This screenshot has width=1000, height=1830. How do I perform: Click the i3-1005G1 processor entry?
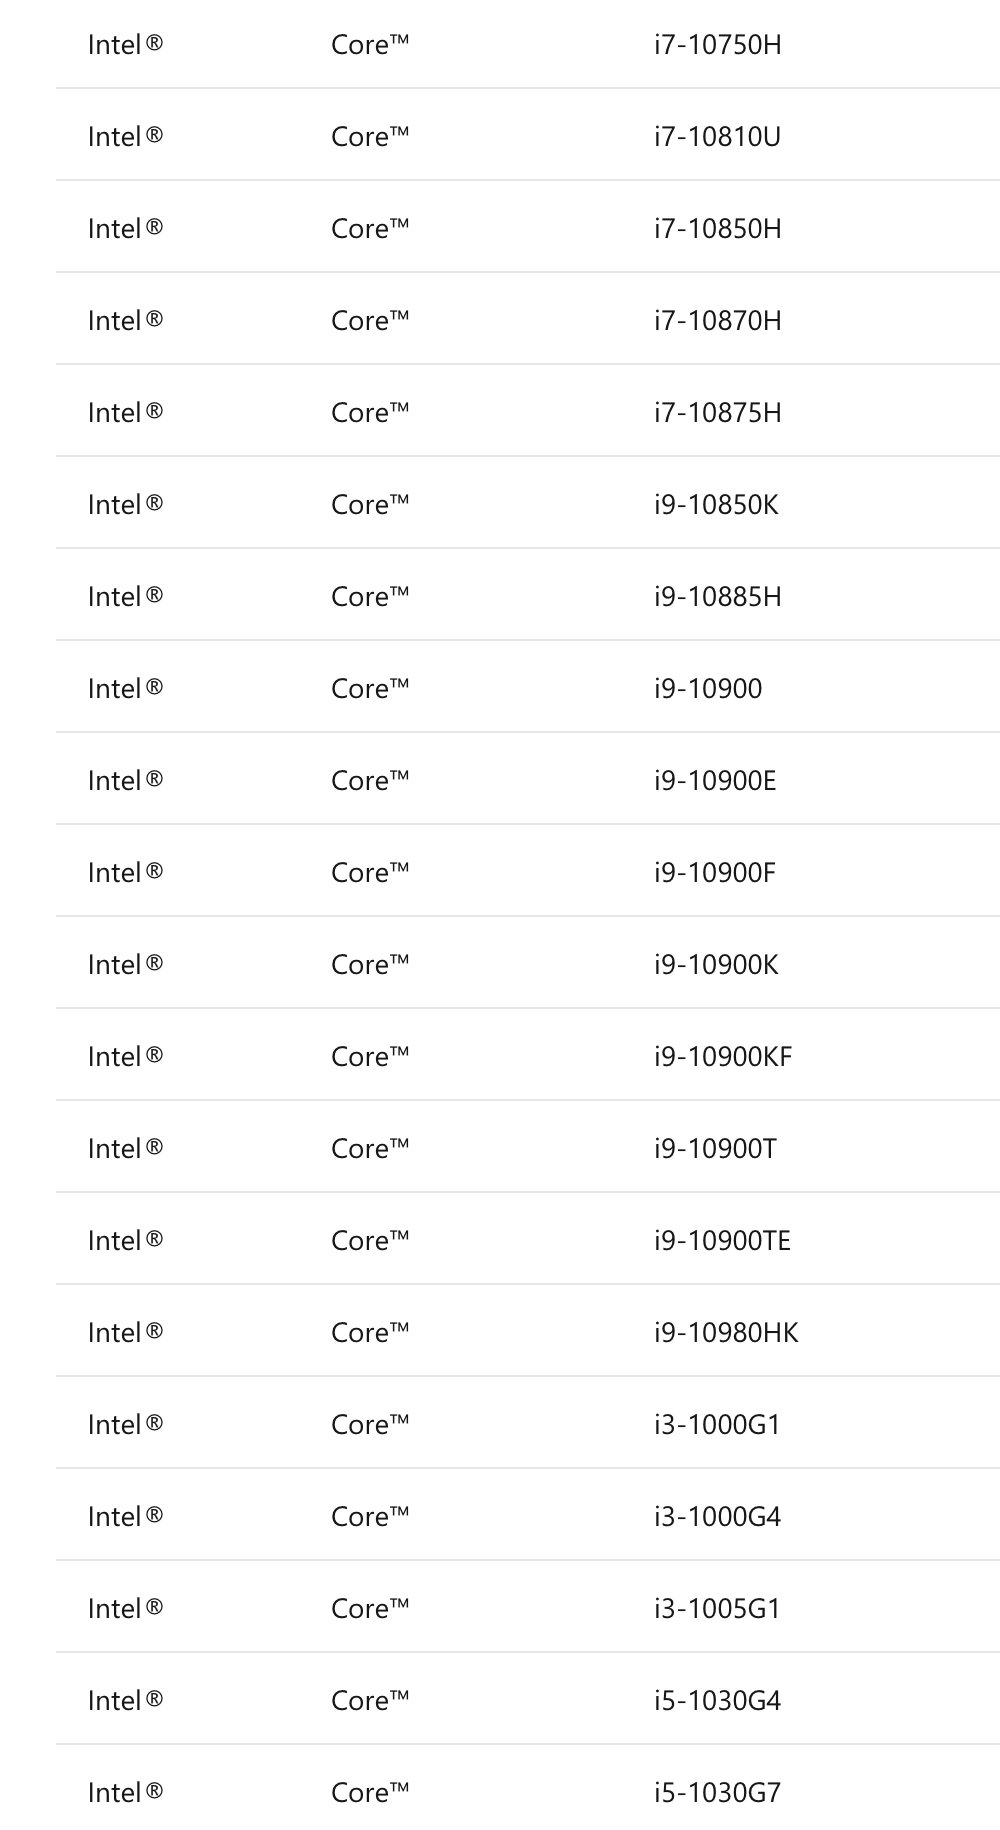tap(717, 1609)
